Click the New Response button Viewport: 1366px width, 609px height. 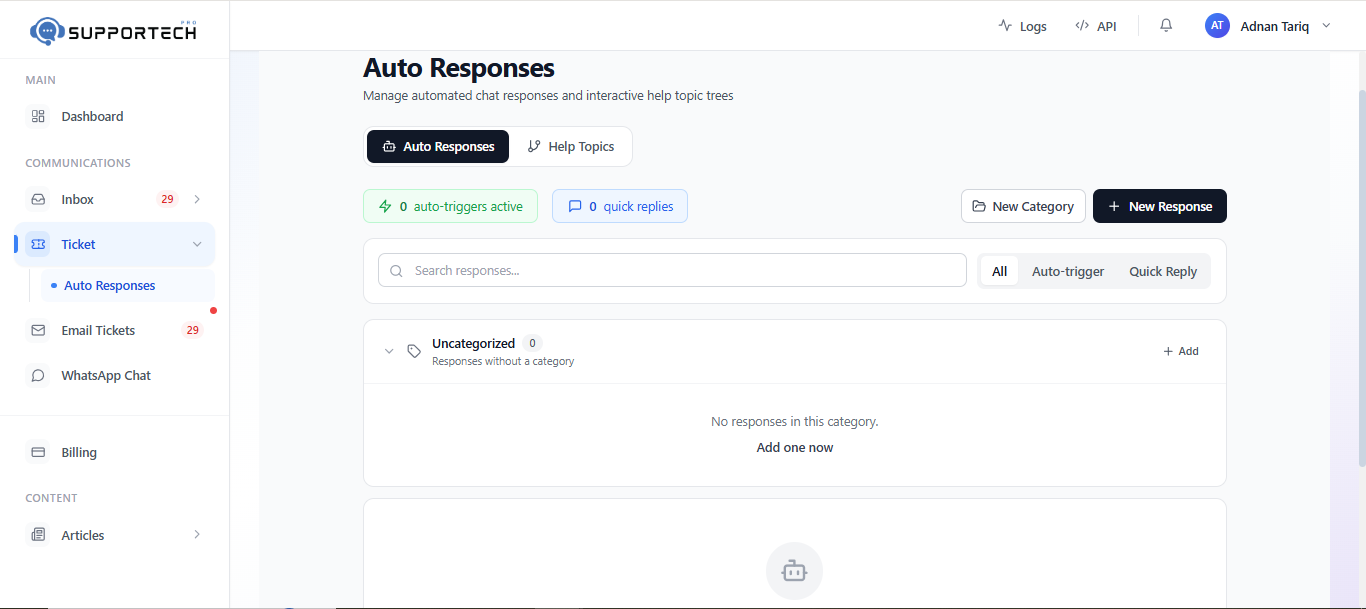coord(1160,206)
